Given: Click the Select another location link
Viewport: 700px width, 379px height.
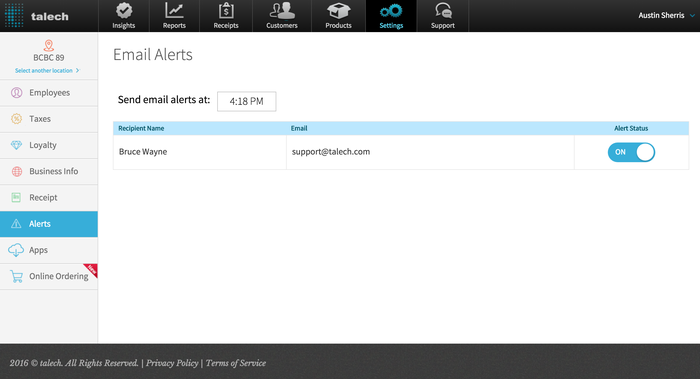Looking at the screenshot, I should [44, 71].
